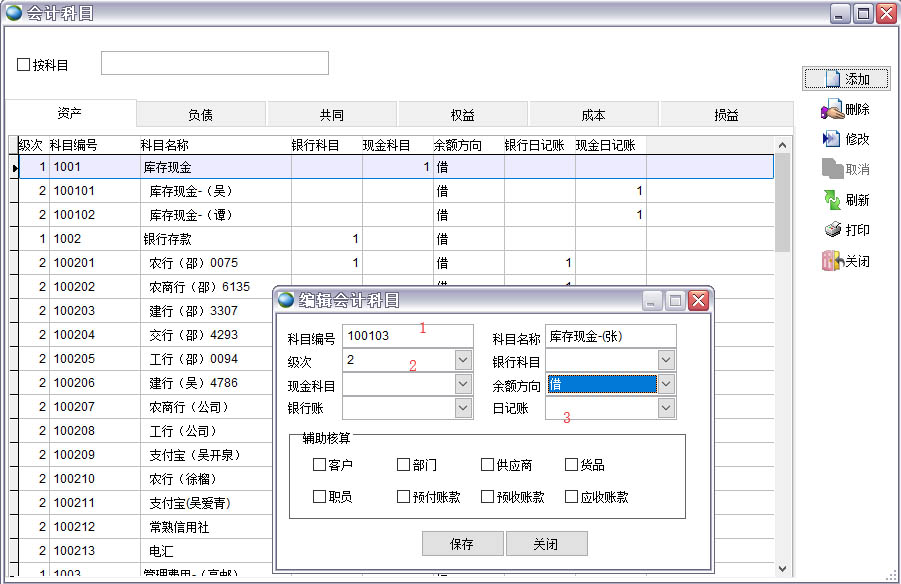Expand the 余额方向 dropdown

point(667,384)
